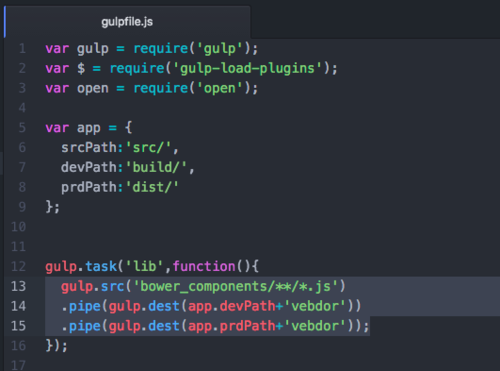The image size is (500, 371).
Task: Click app.devPath on line 14
Action: pyautogui.click(x=232, y=306)
